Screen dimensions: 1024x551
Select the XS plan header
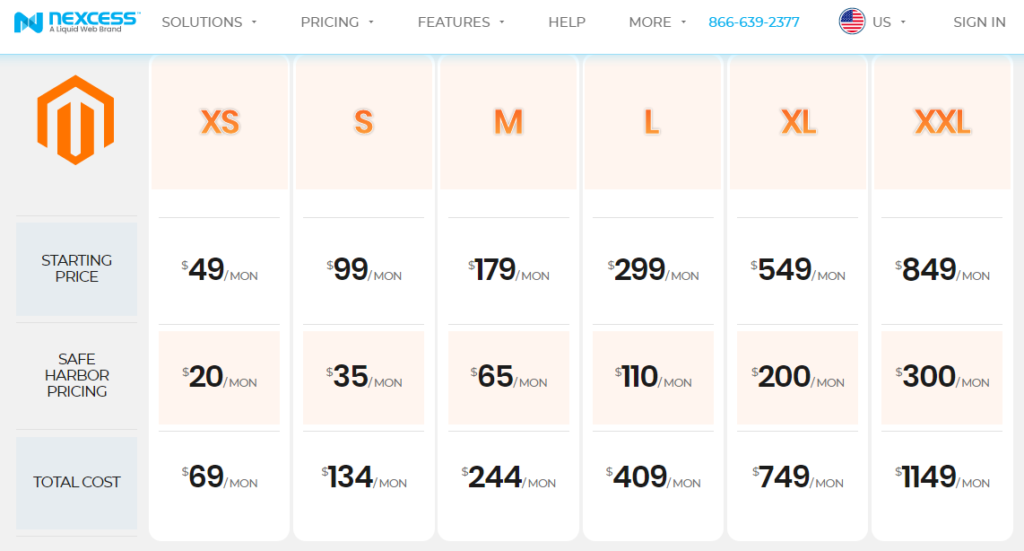coord(220,122)
